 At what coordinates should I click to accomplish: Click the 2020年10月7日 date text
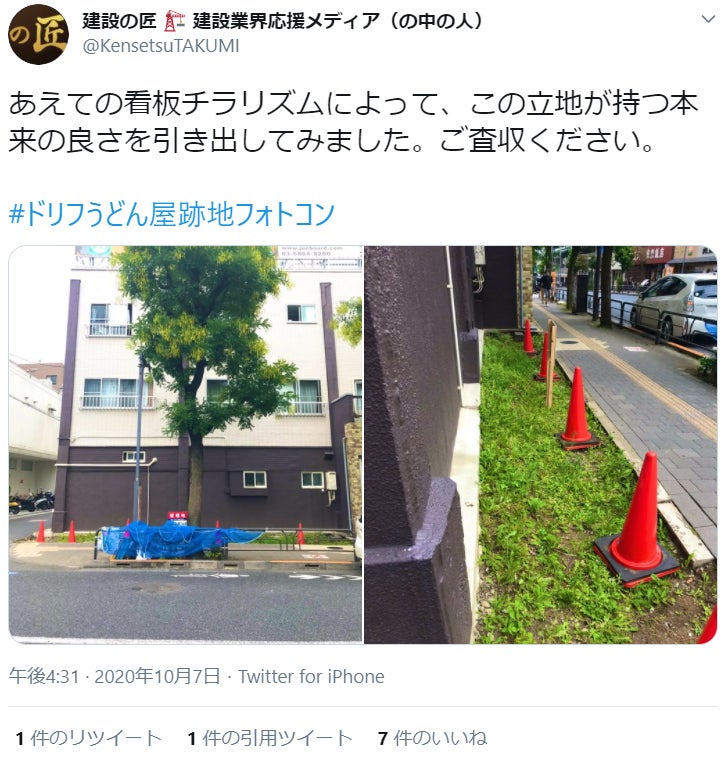coord(157,676)
